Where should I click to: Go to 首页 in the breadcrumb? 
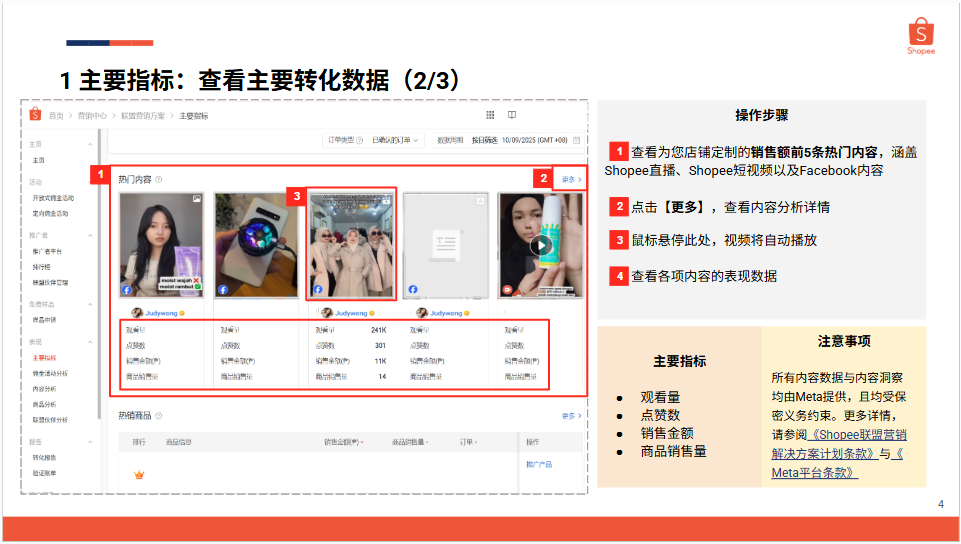click(56, 116)
